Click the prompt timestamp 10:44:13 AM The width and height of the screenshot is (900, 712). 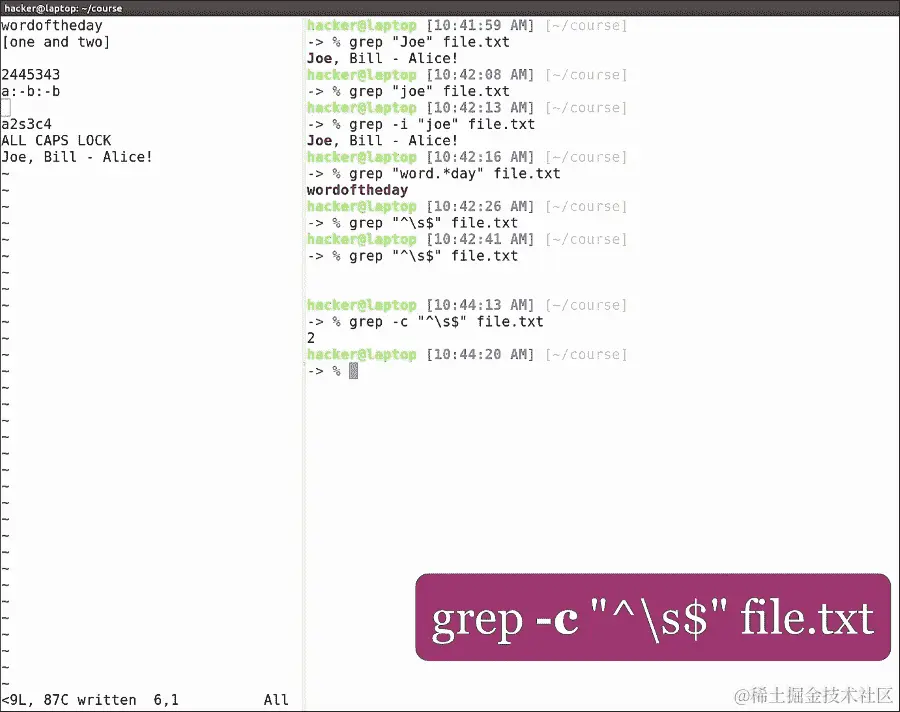pos(480,305)
